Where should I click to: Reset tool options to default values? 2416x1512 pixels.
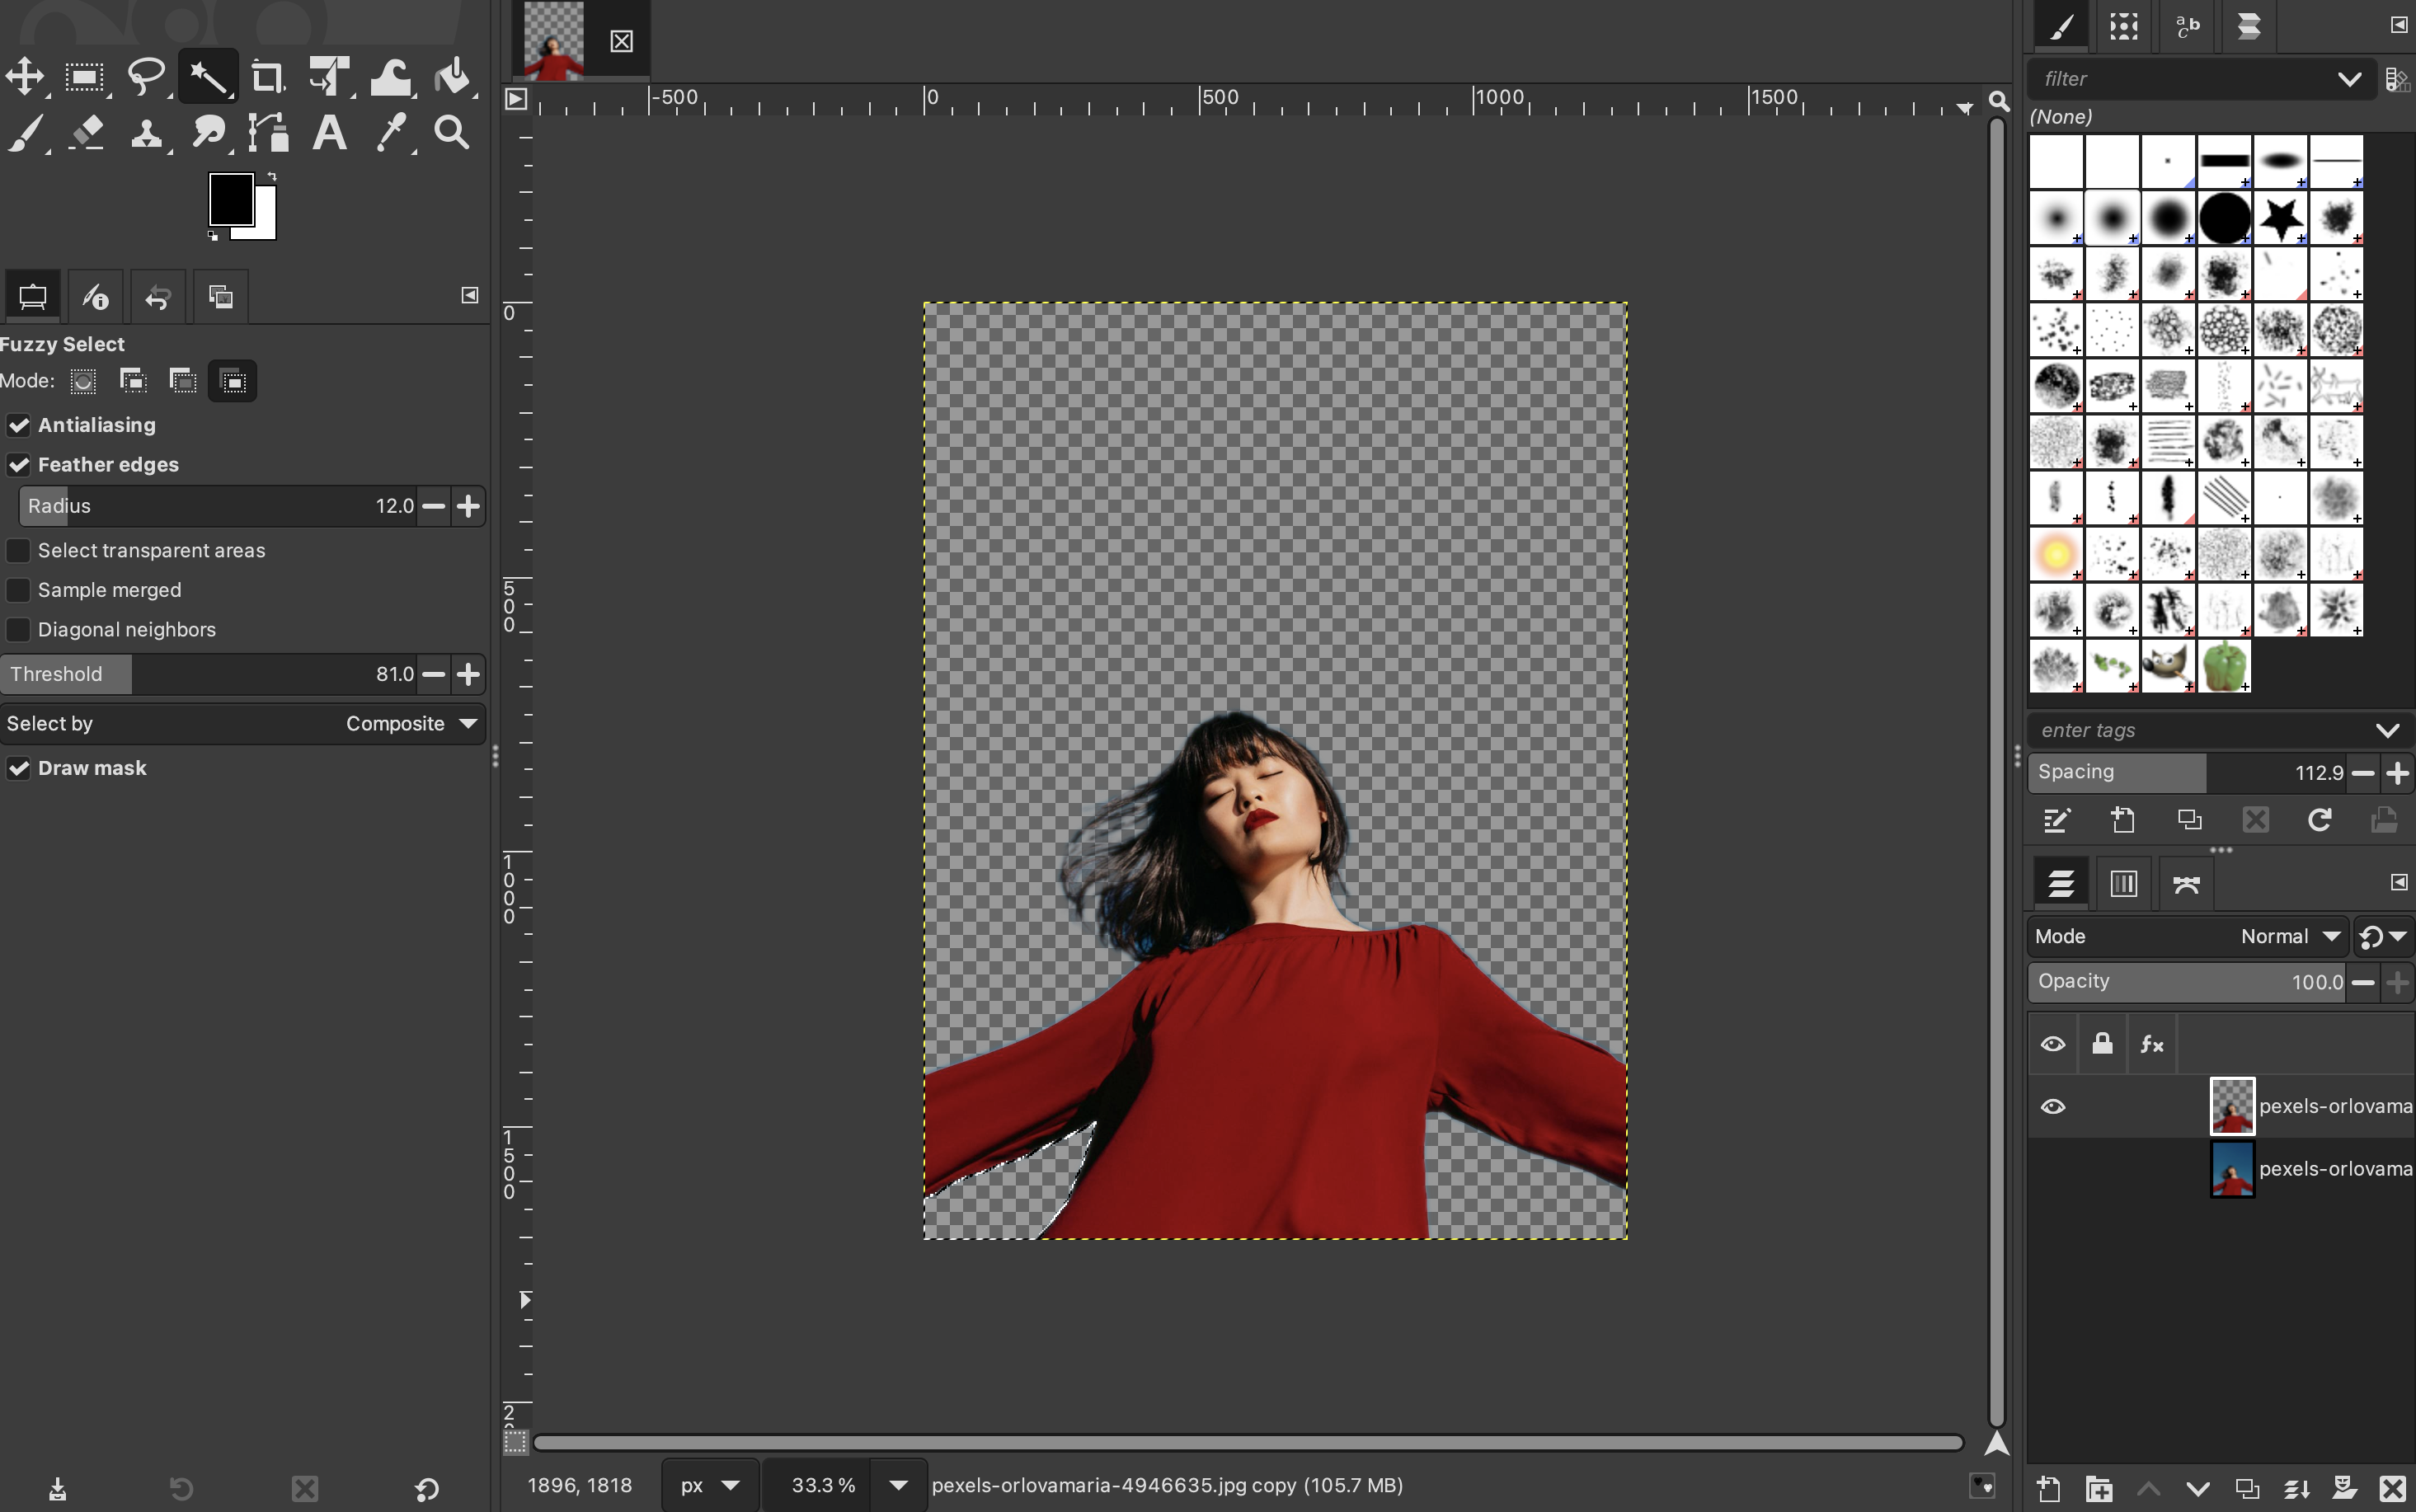tap(427, 1489)
